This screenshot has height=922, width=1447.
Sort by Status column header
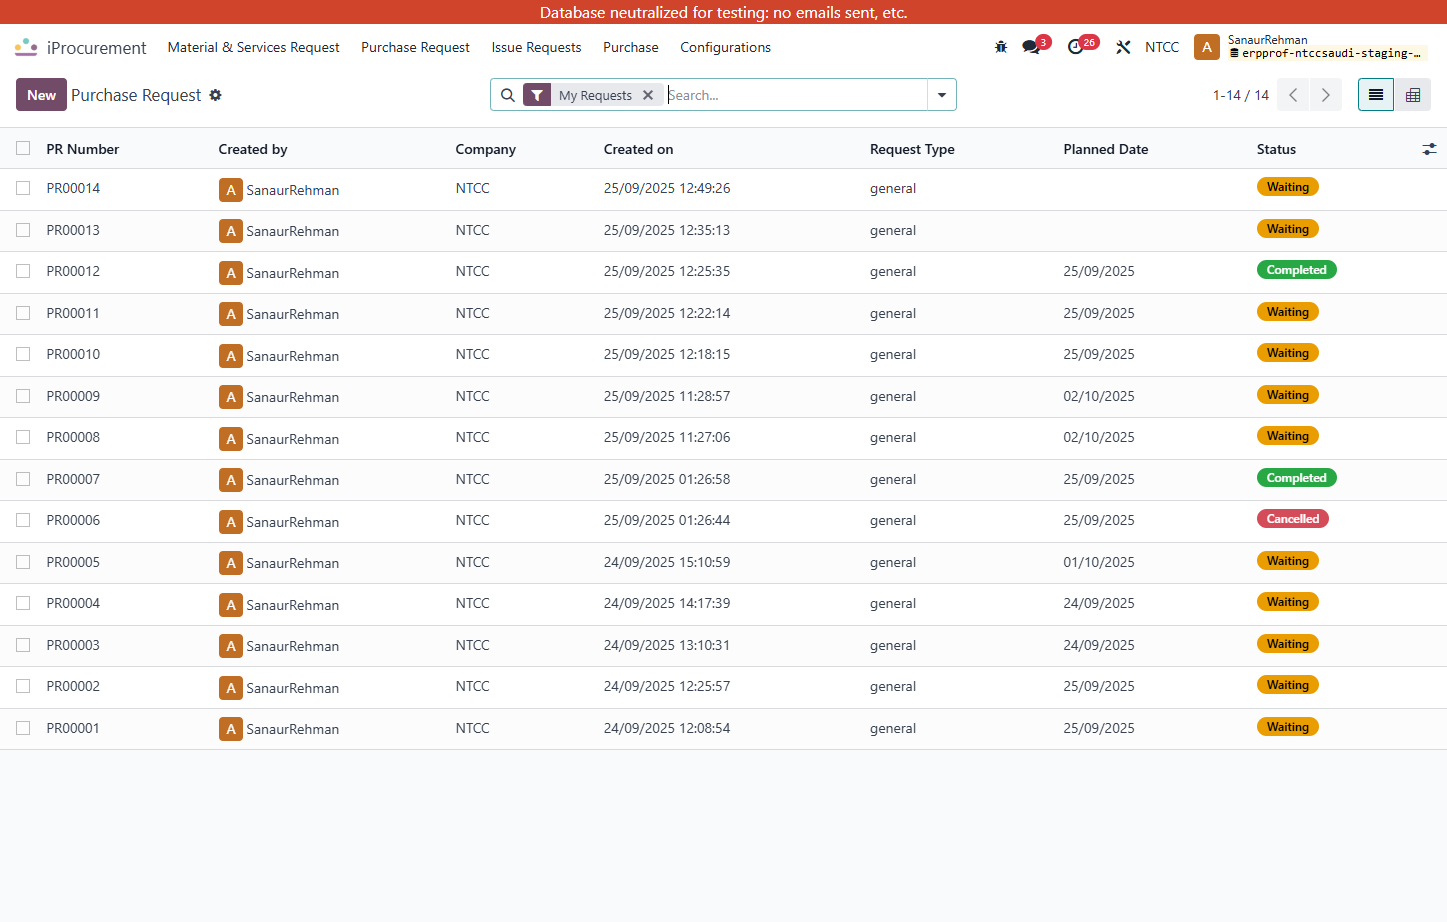tap(1276, 149)
